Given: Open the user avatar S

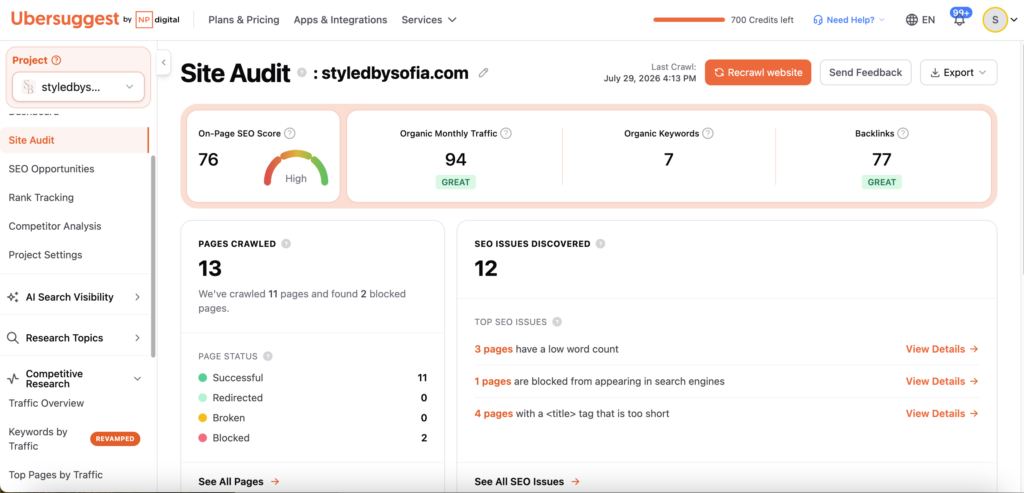Looking at the screenshot, I should pyautogui.click(x=995, y=20).
